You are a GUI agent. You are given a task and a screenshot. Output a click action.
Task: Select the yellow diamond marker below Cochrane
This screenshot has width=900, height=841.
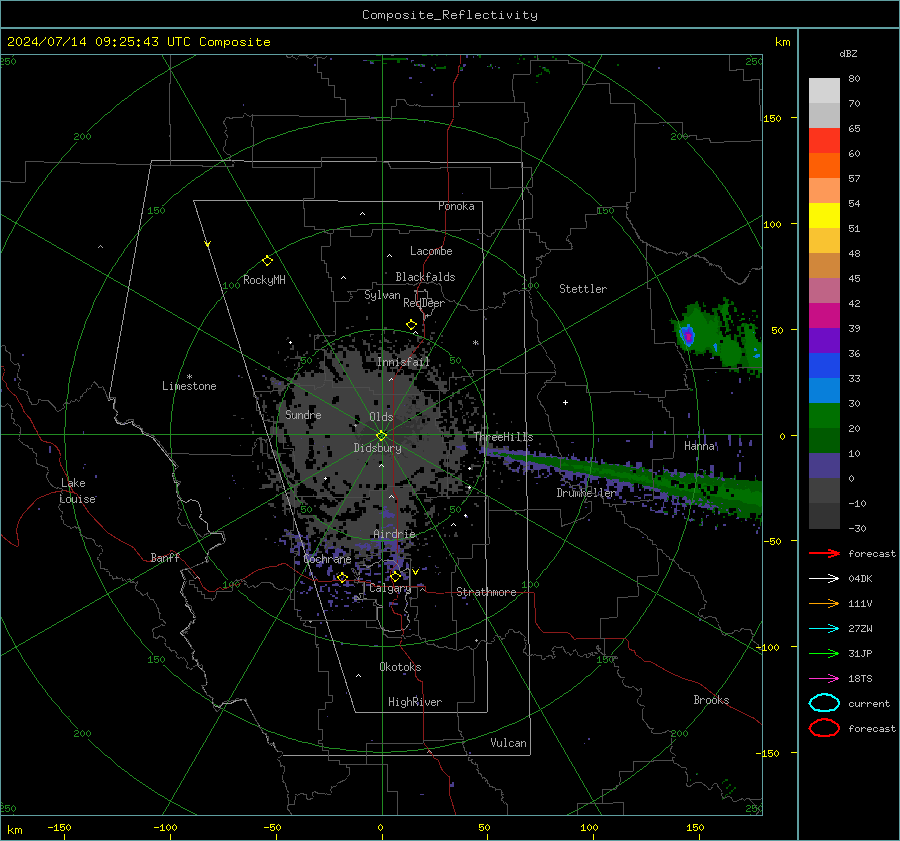[342, 578]
